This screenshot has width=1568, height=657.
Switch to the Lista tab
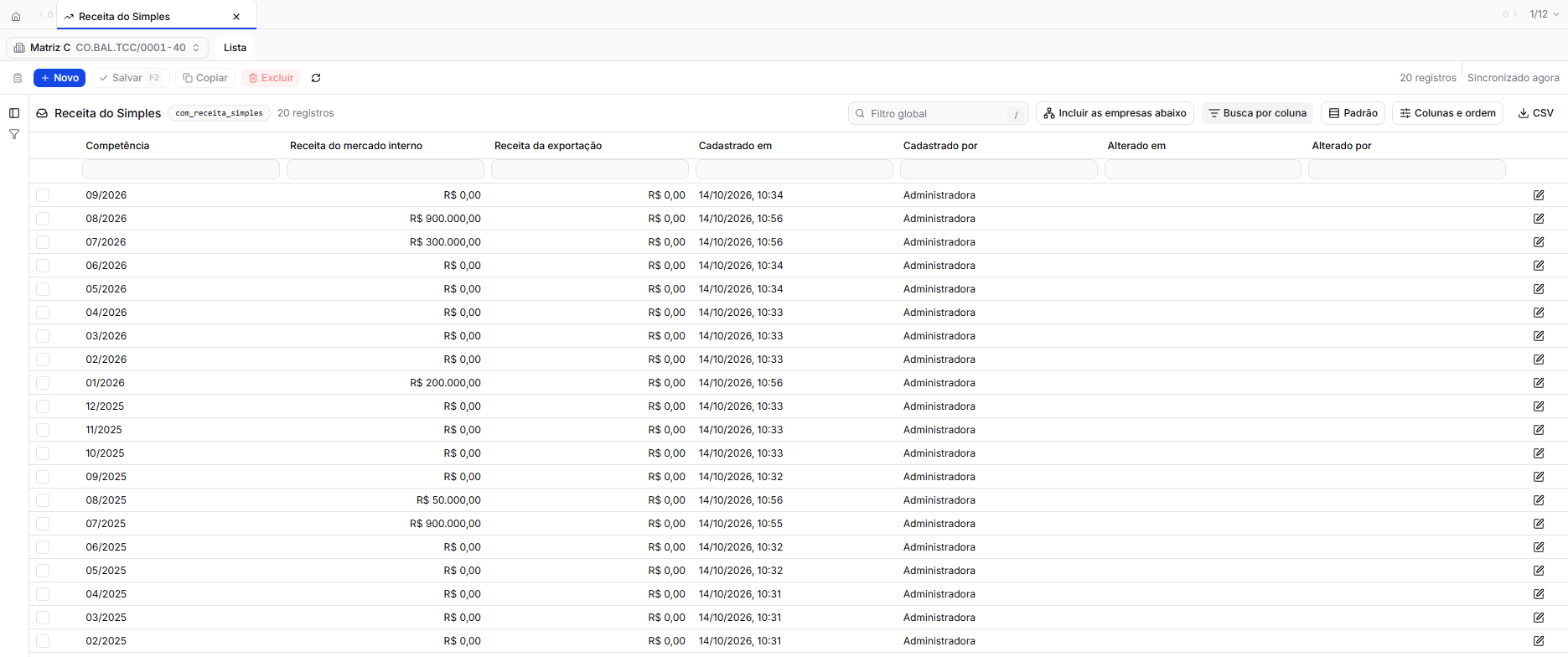coord(235,47)
